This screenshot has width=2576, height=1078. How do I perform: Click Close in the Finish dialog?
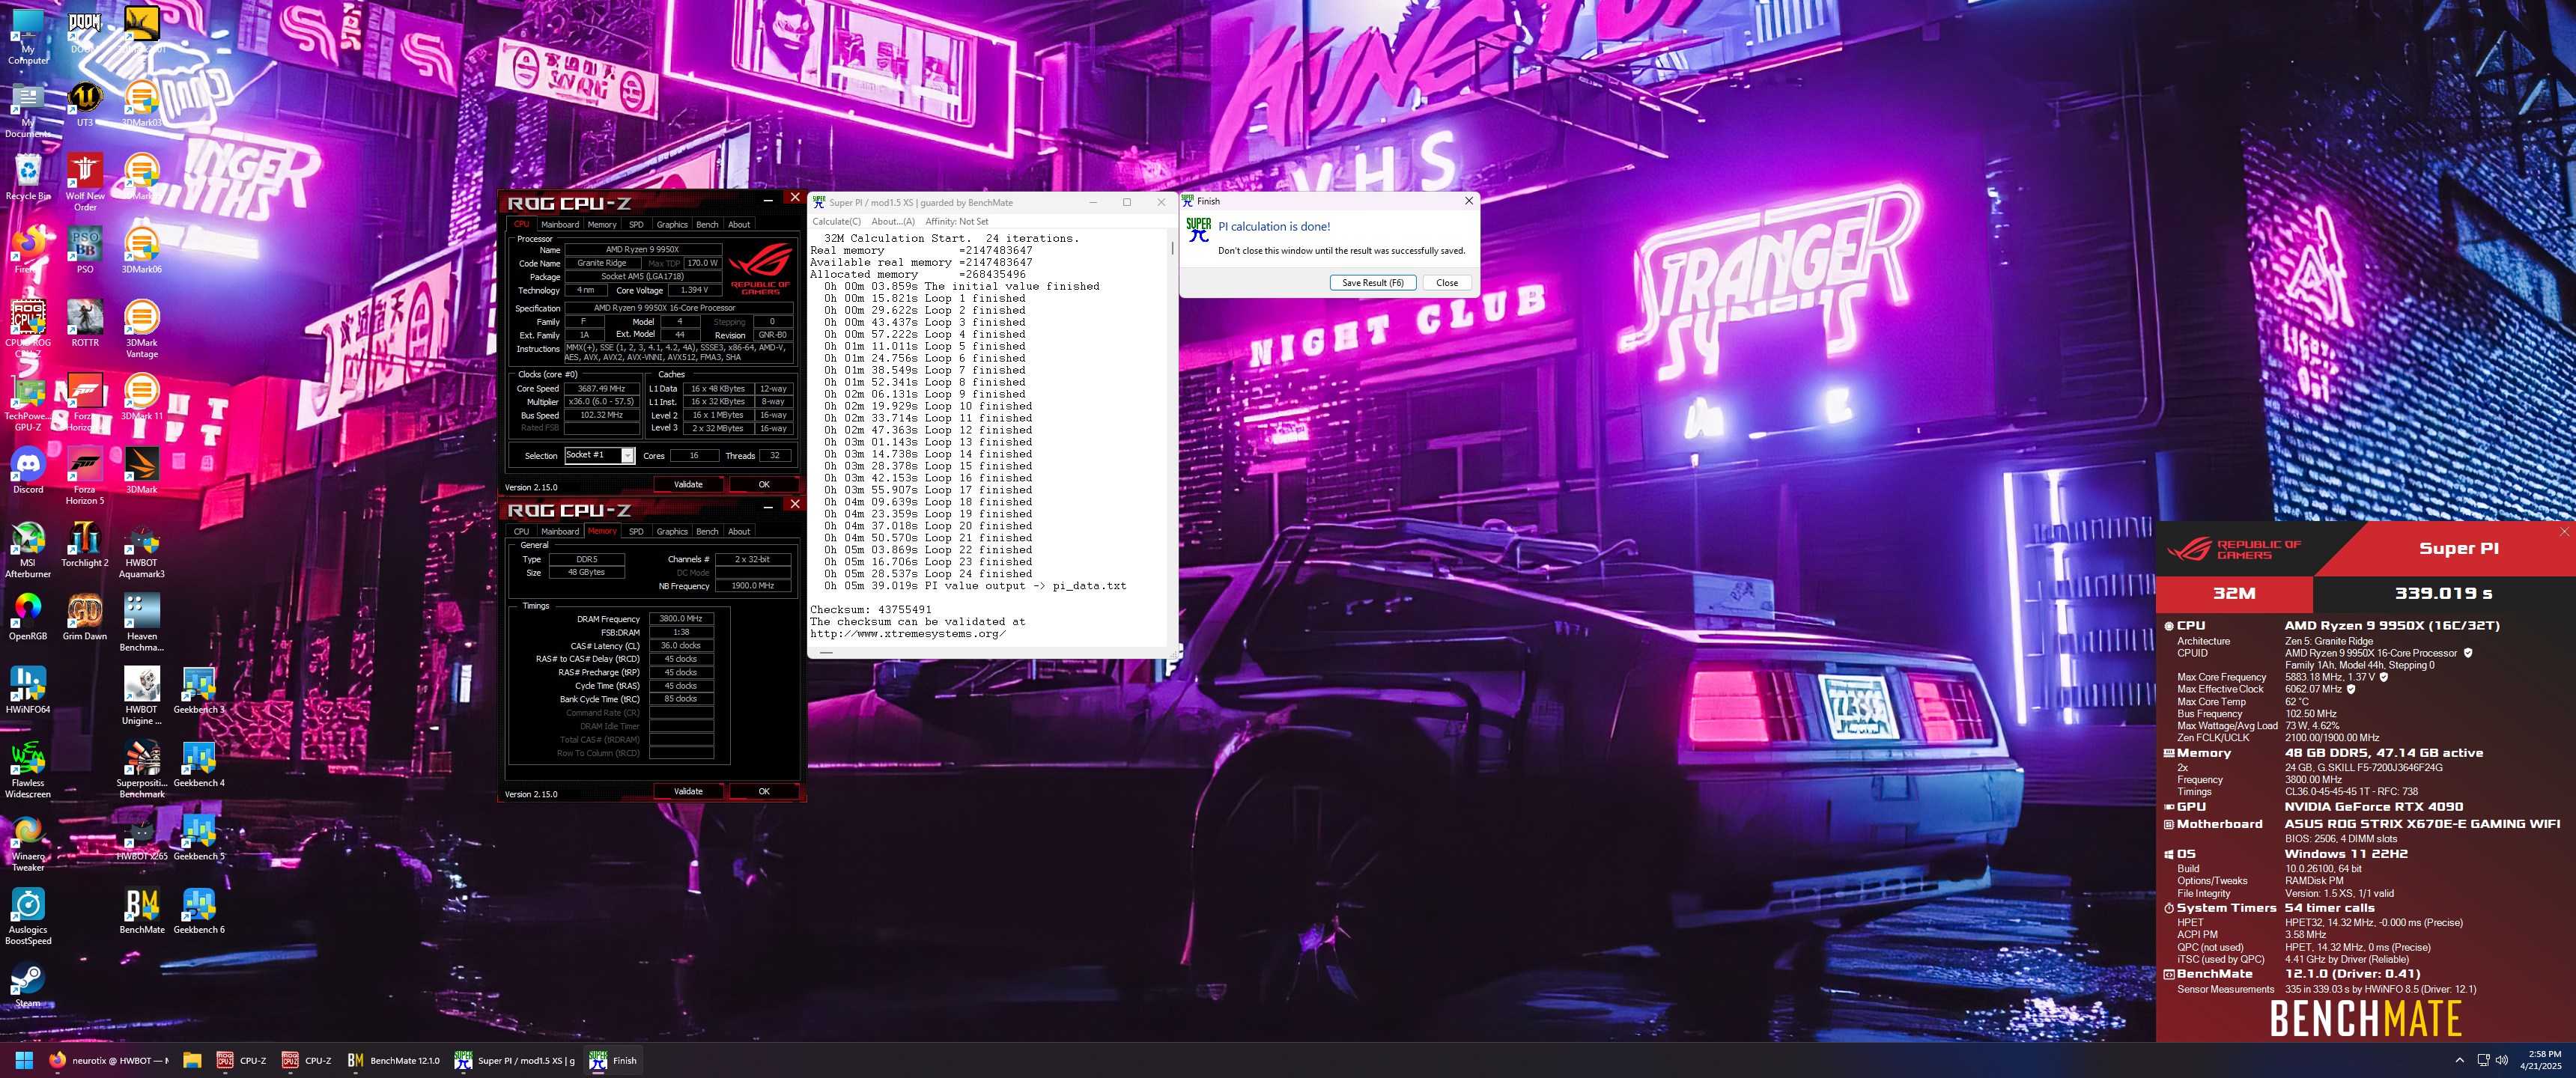pos(1446,282)
